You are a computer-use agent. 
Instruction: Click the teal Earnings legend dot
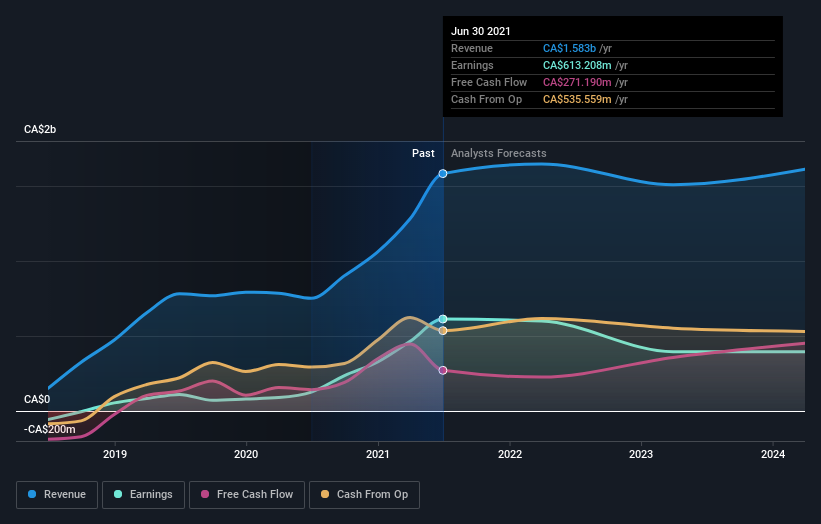(x=118, y=494)
